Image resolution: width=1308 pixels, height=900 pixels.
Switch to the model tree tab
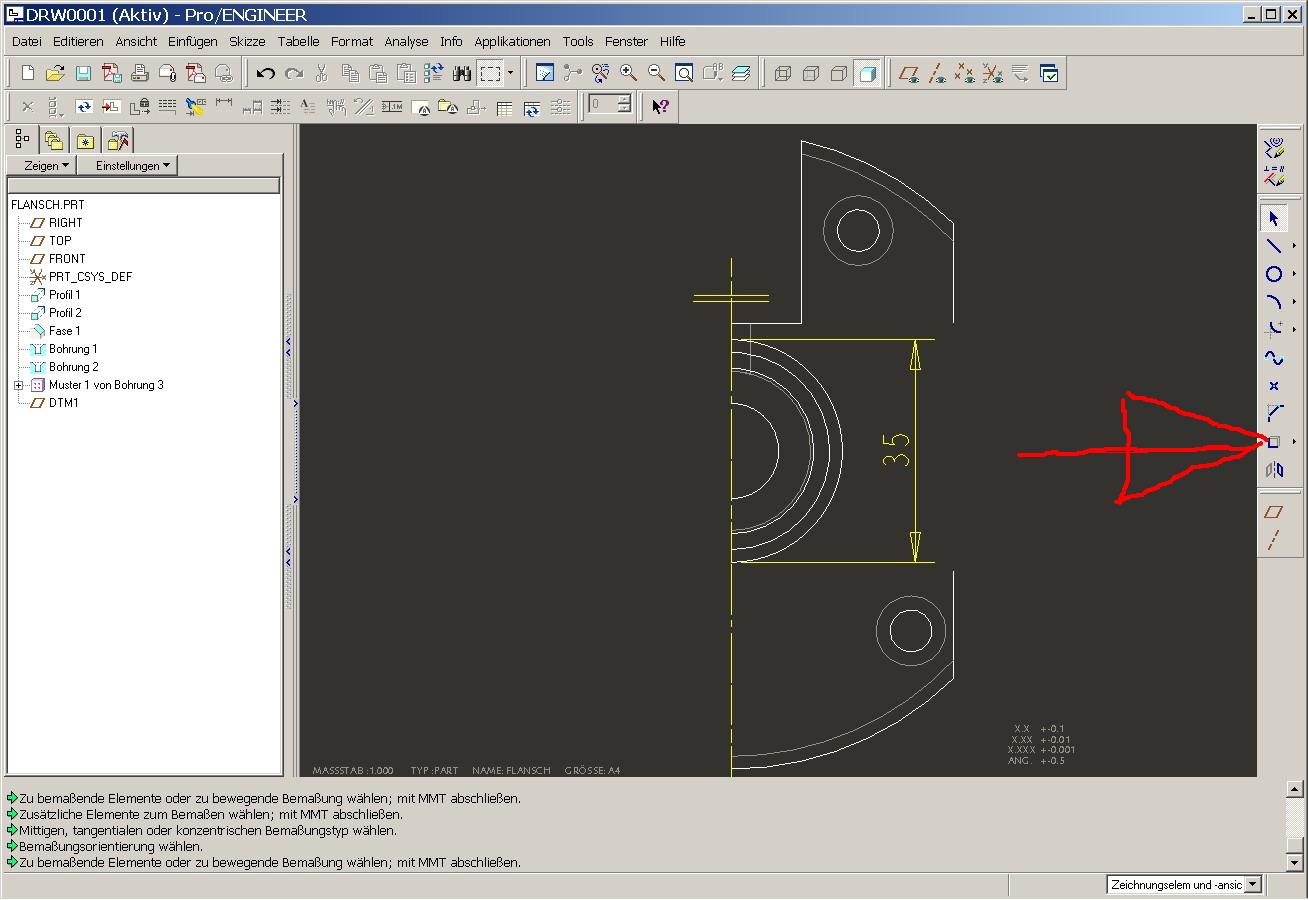22,139
